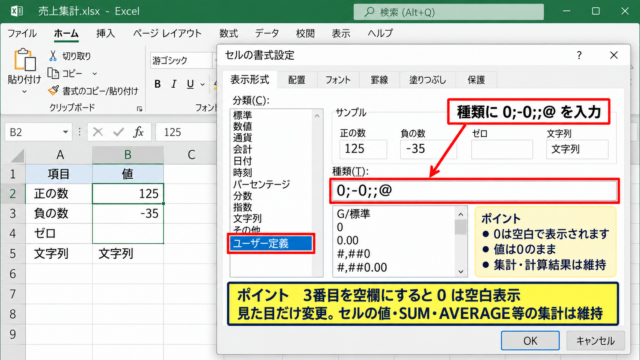
Task: Open the File menu tab
Action: point(22,33)
